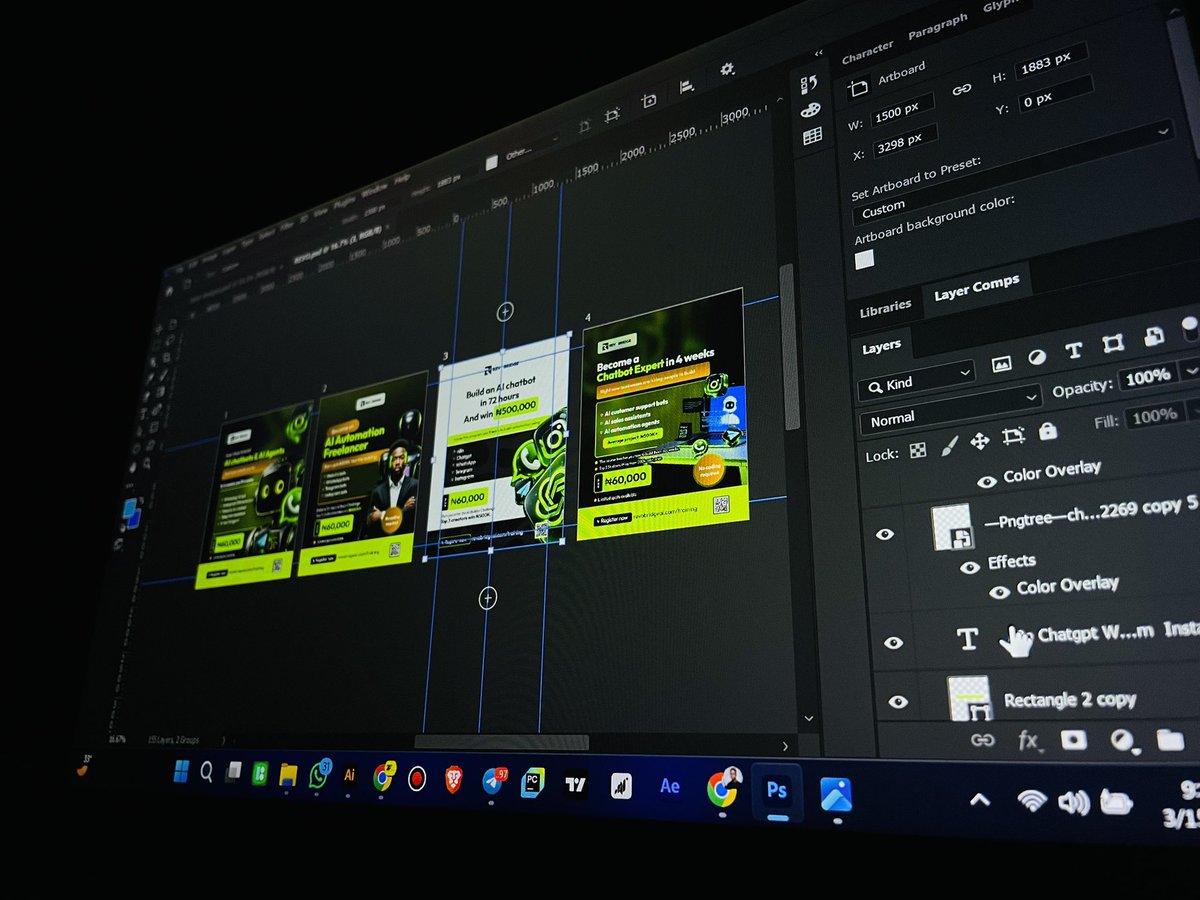The width and height of the screenshot is (1200, 900).
Task: Add a layer mask from the Layers panel footer
Action: pos(1073,740)
